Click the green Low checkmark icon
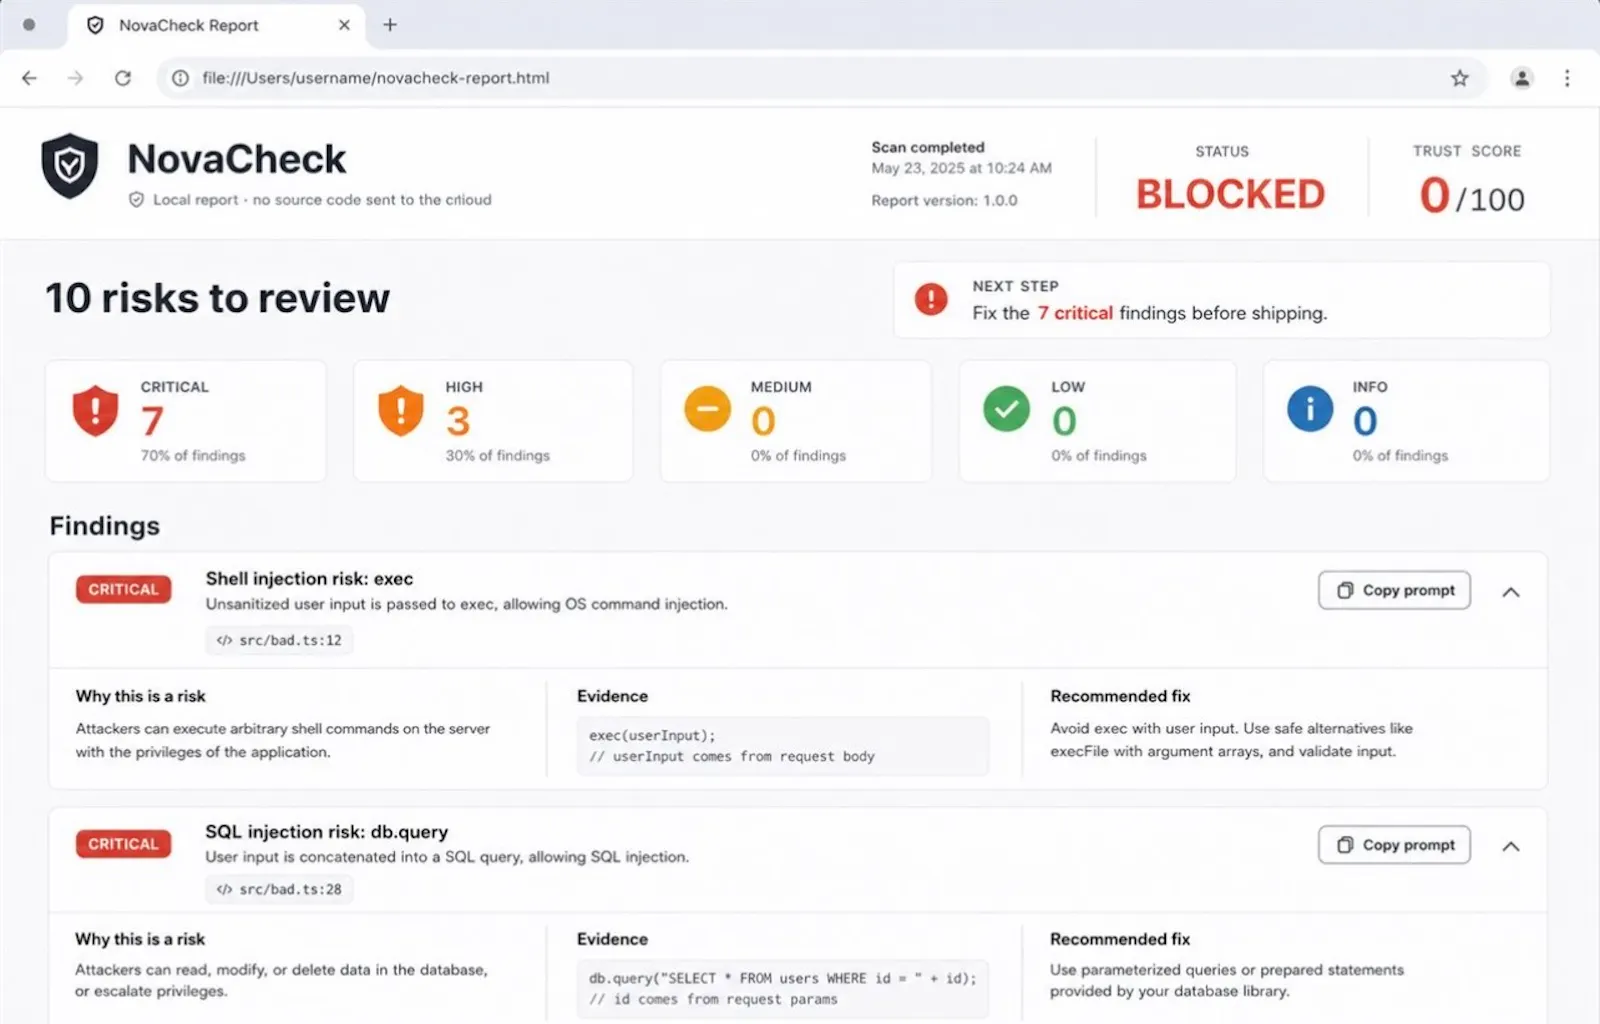Image resolution: width=1600 pixels, height=1024 pixels. (1006, 409)
